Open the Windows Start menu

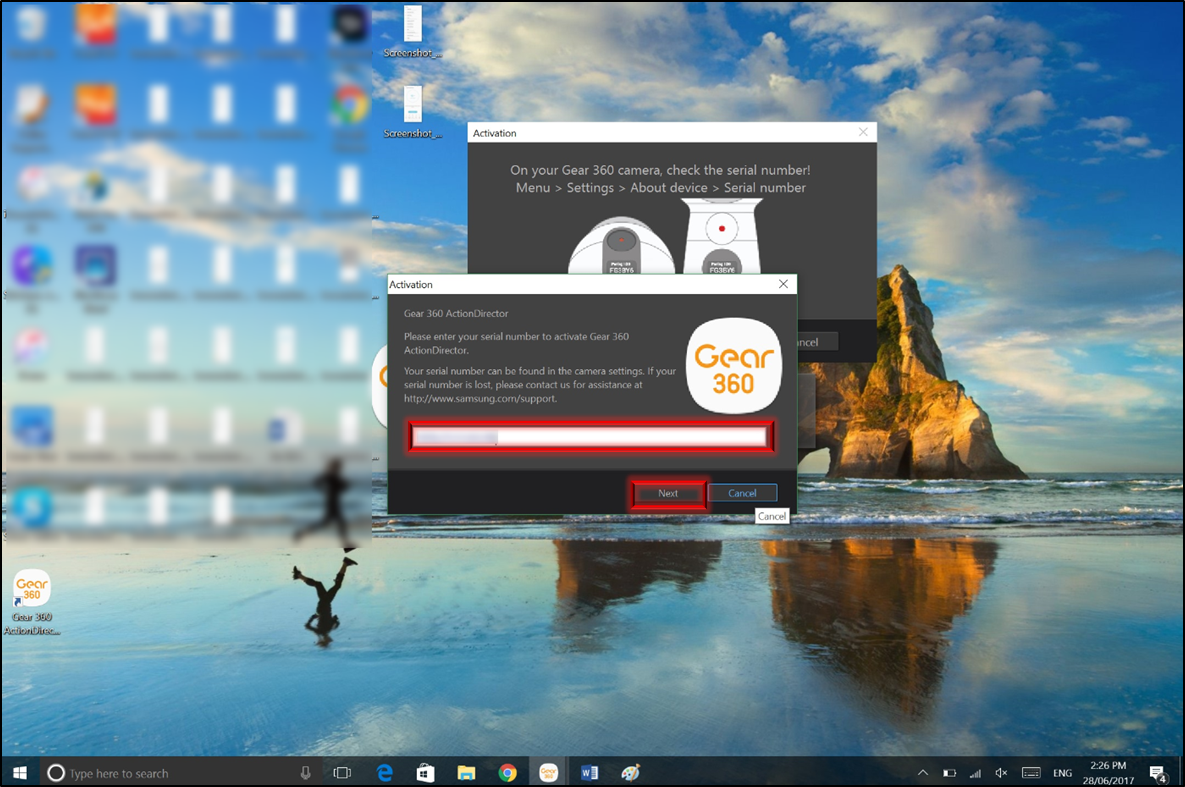coord(20,773)
